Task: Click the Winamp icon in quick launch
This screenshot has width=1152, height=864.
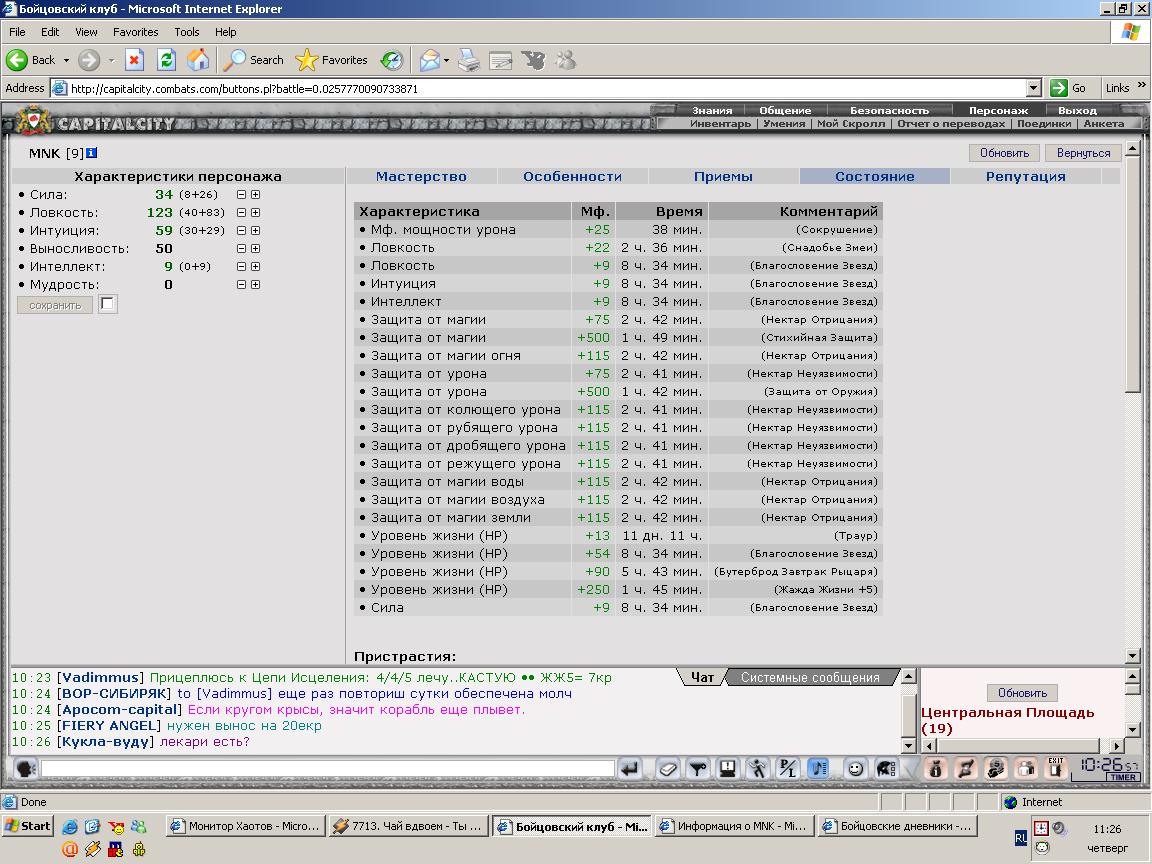Action: 93,849
